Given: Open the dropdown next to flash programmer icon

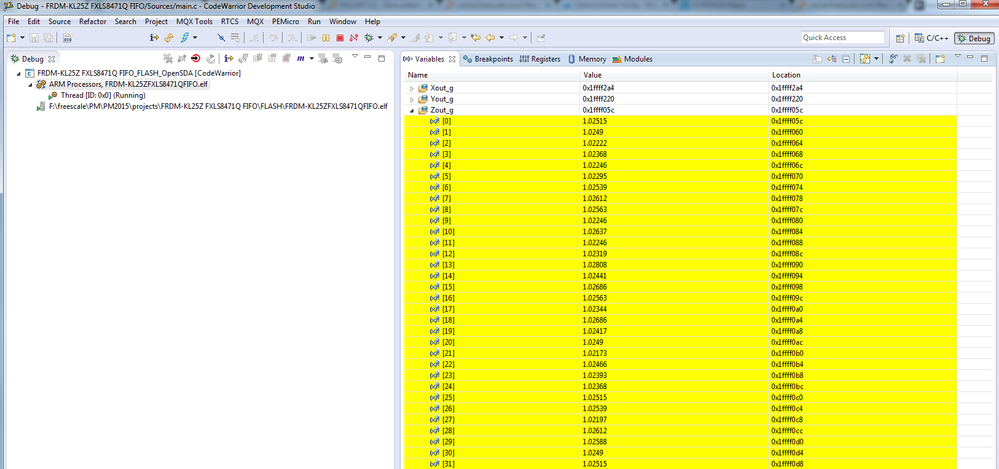Looking at the screenshot, I should tap(195, 38).
